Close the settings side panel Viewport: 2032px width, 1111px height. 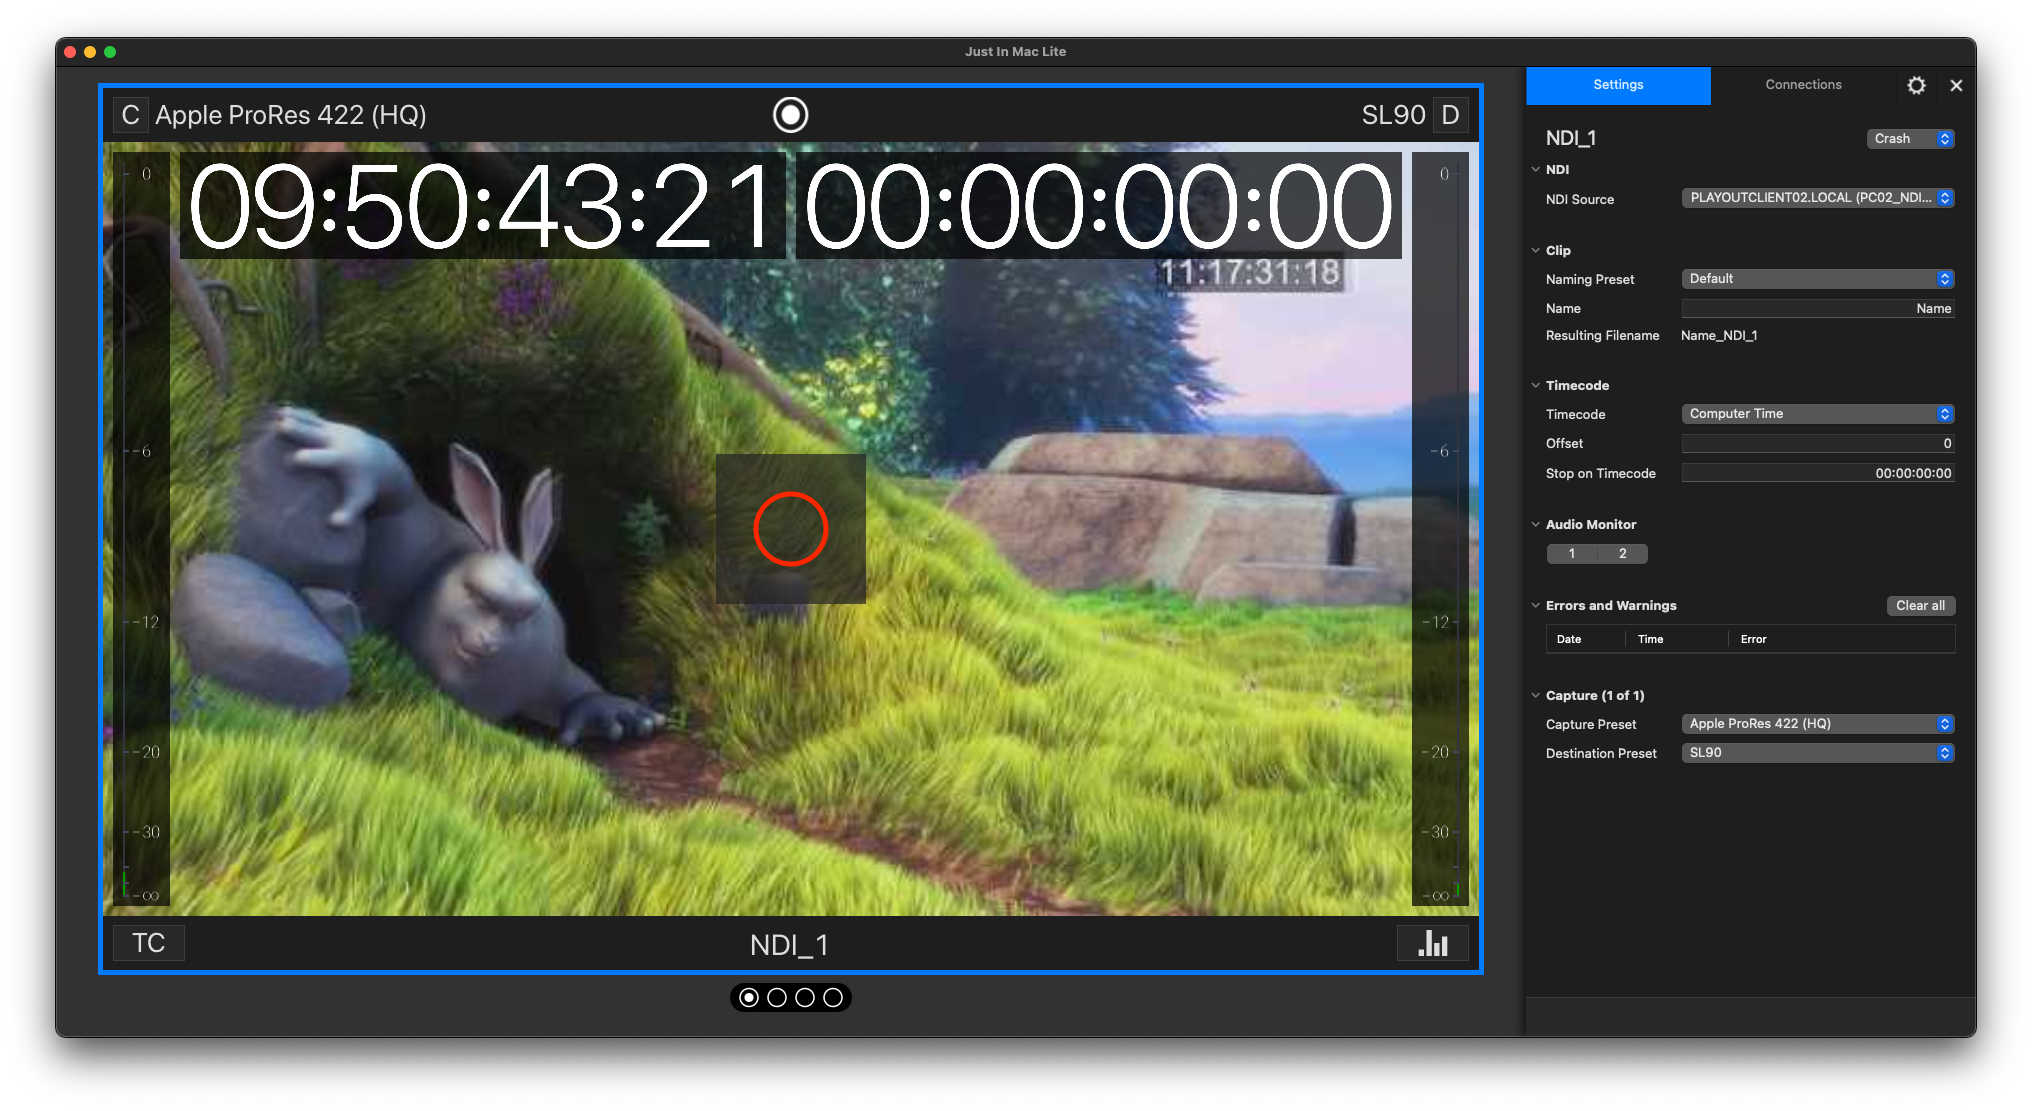(1956, 85)
